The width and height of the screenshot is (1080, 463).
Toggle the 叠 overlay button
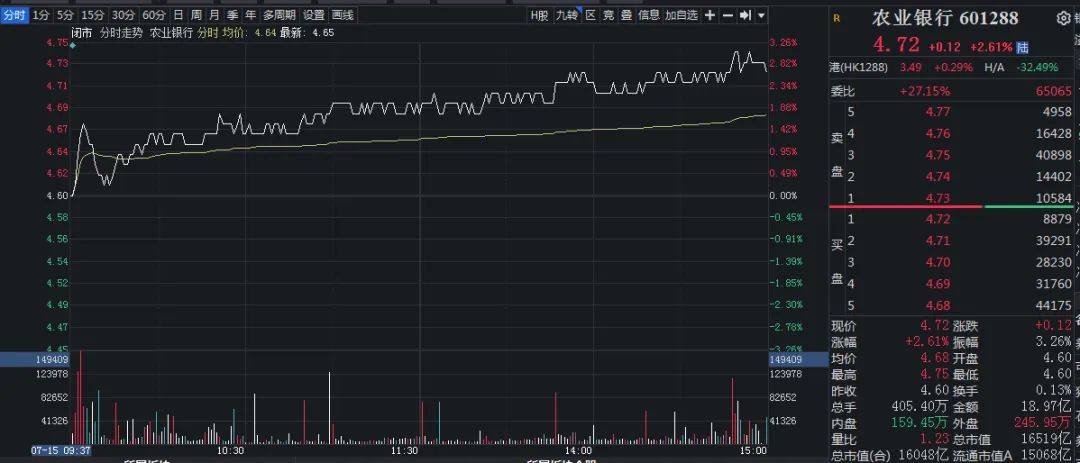tap(626, 14)
